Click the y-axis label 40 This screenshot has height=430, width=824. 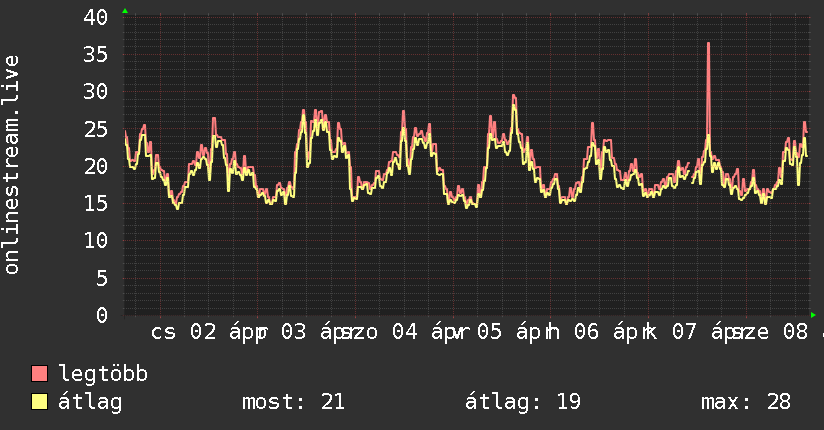[x=96, y=17]
